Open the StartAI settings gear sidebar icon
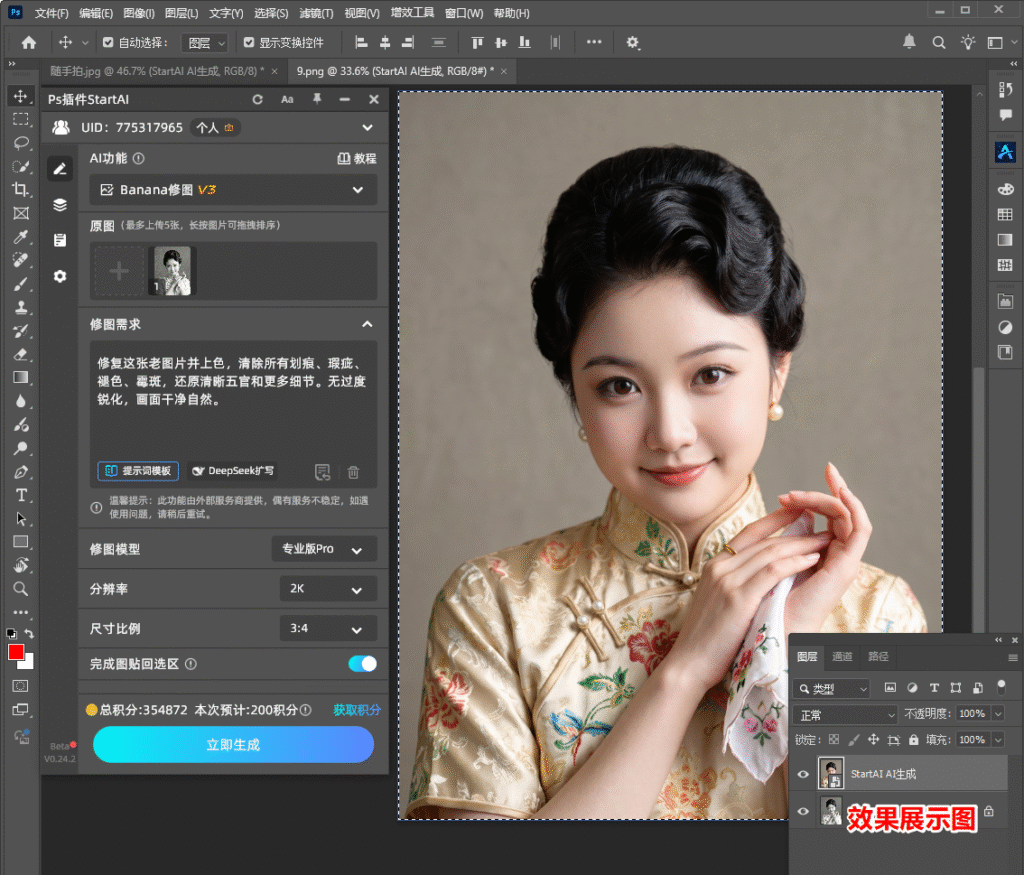This screenshot has height=875, width=1024. [x=59, y=276]
